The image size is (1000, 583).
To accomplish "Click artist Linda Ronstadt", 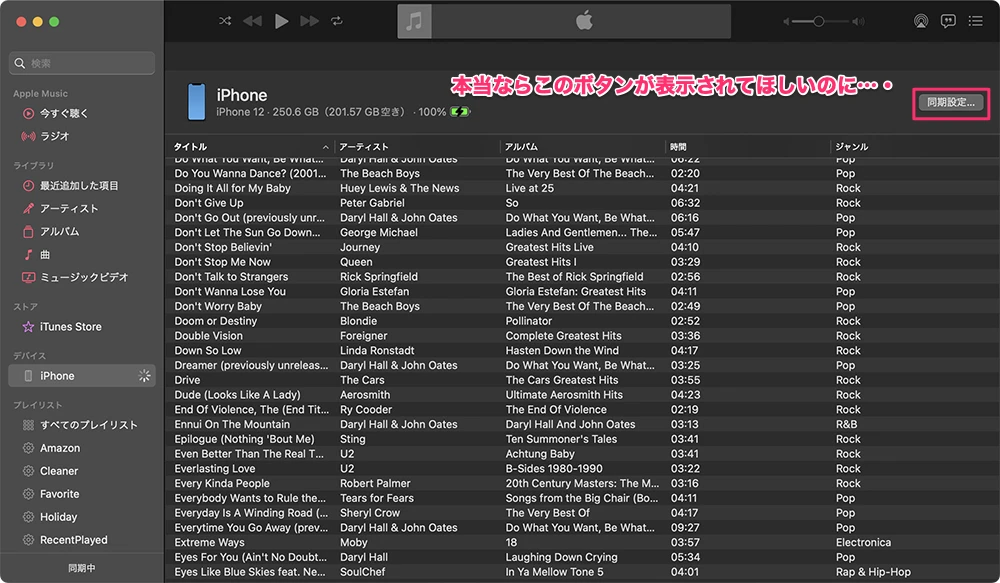I will pos(377,350).
